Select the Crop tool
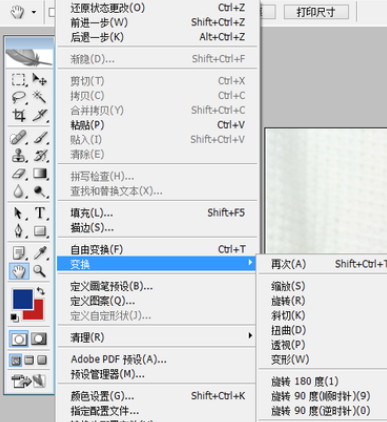Viewport: 387px width, 422px height. 18,115
